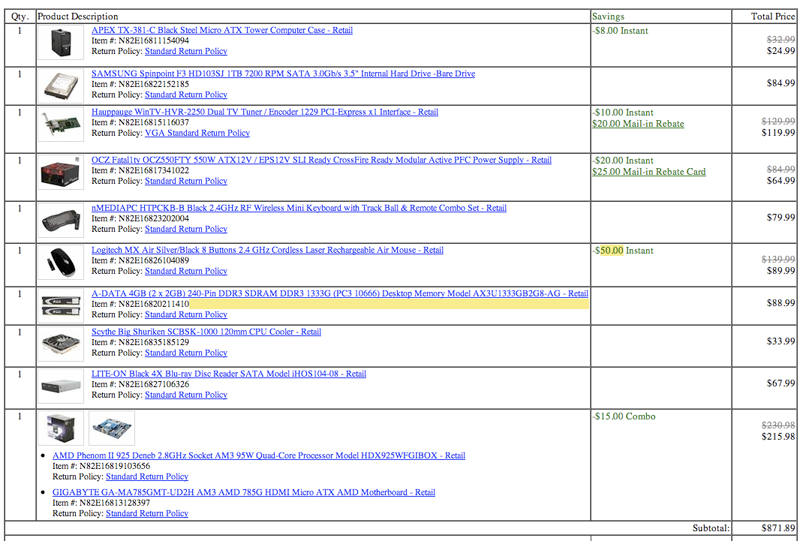Viewport: 803px width, 541px height.
Task: Click the $84.99 Samsung drive price
Action: click(780, 83)
